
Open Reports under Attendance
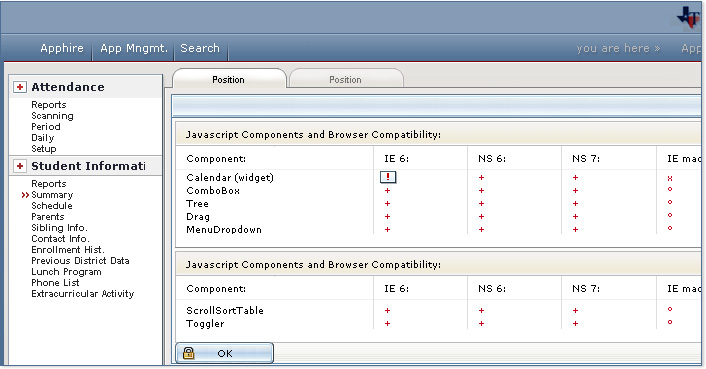click(49, 104)
